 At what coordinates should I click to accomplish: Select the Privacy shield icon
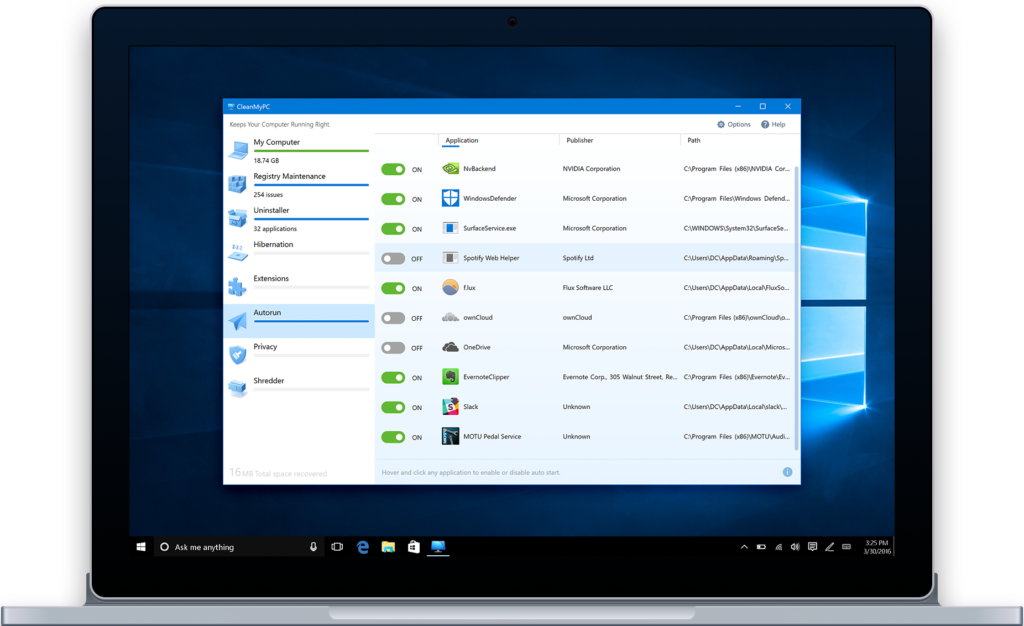(238, 354)
